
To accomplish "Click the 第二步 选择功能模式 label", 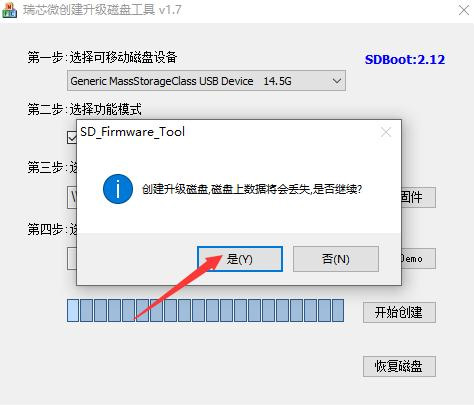I will tap(84, 109).
